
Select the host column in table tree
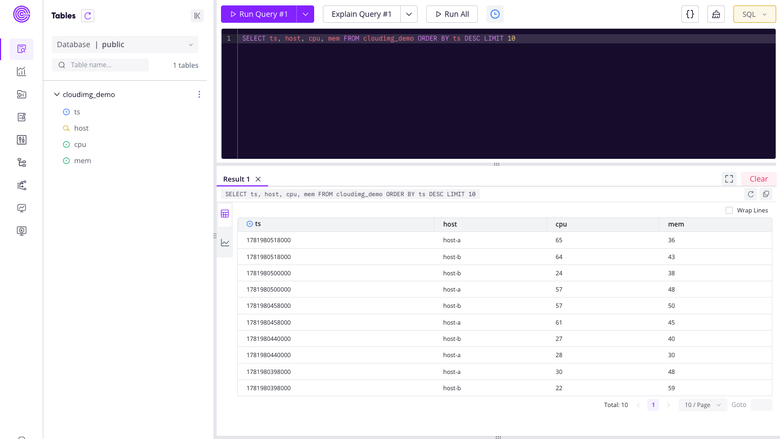coord(81,128)
